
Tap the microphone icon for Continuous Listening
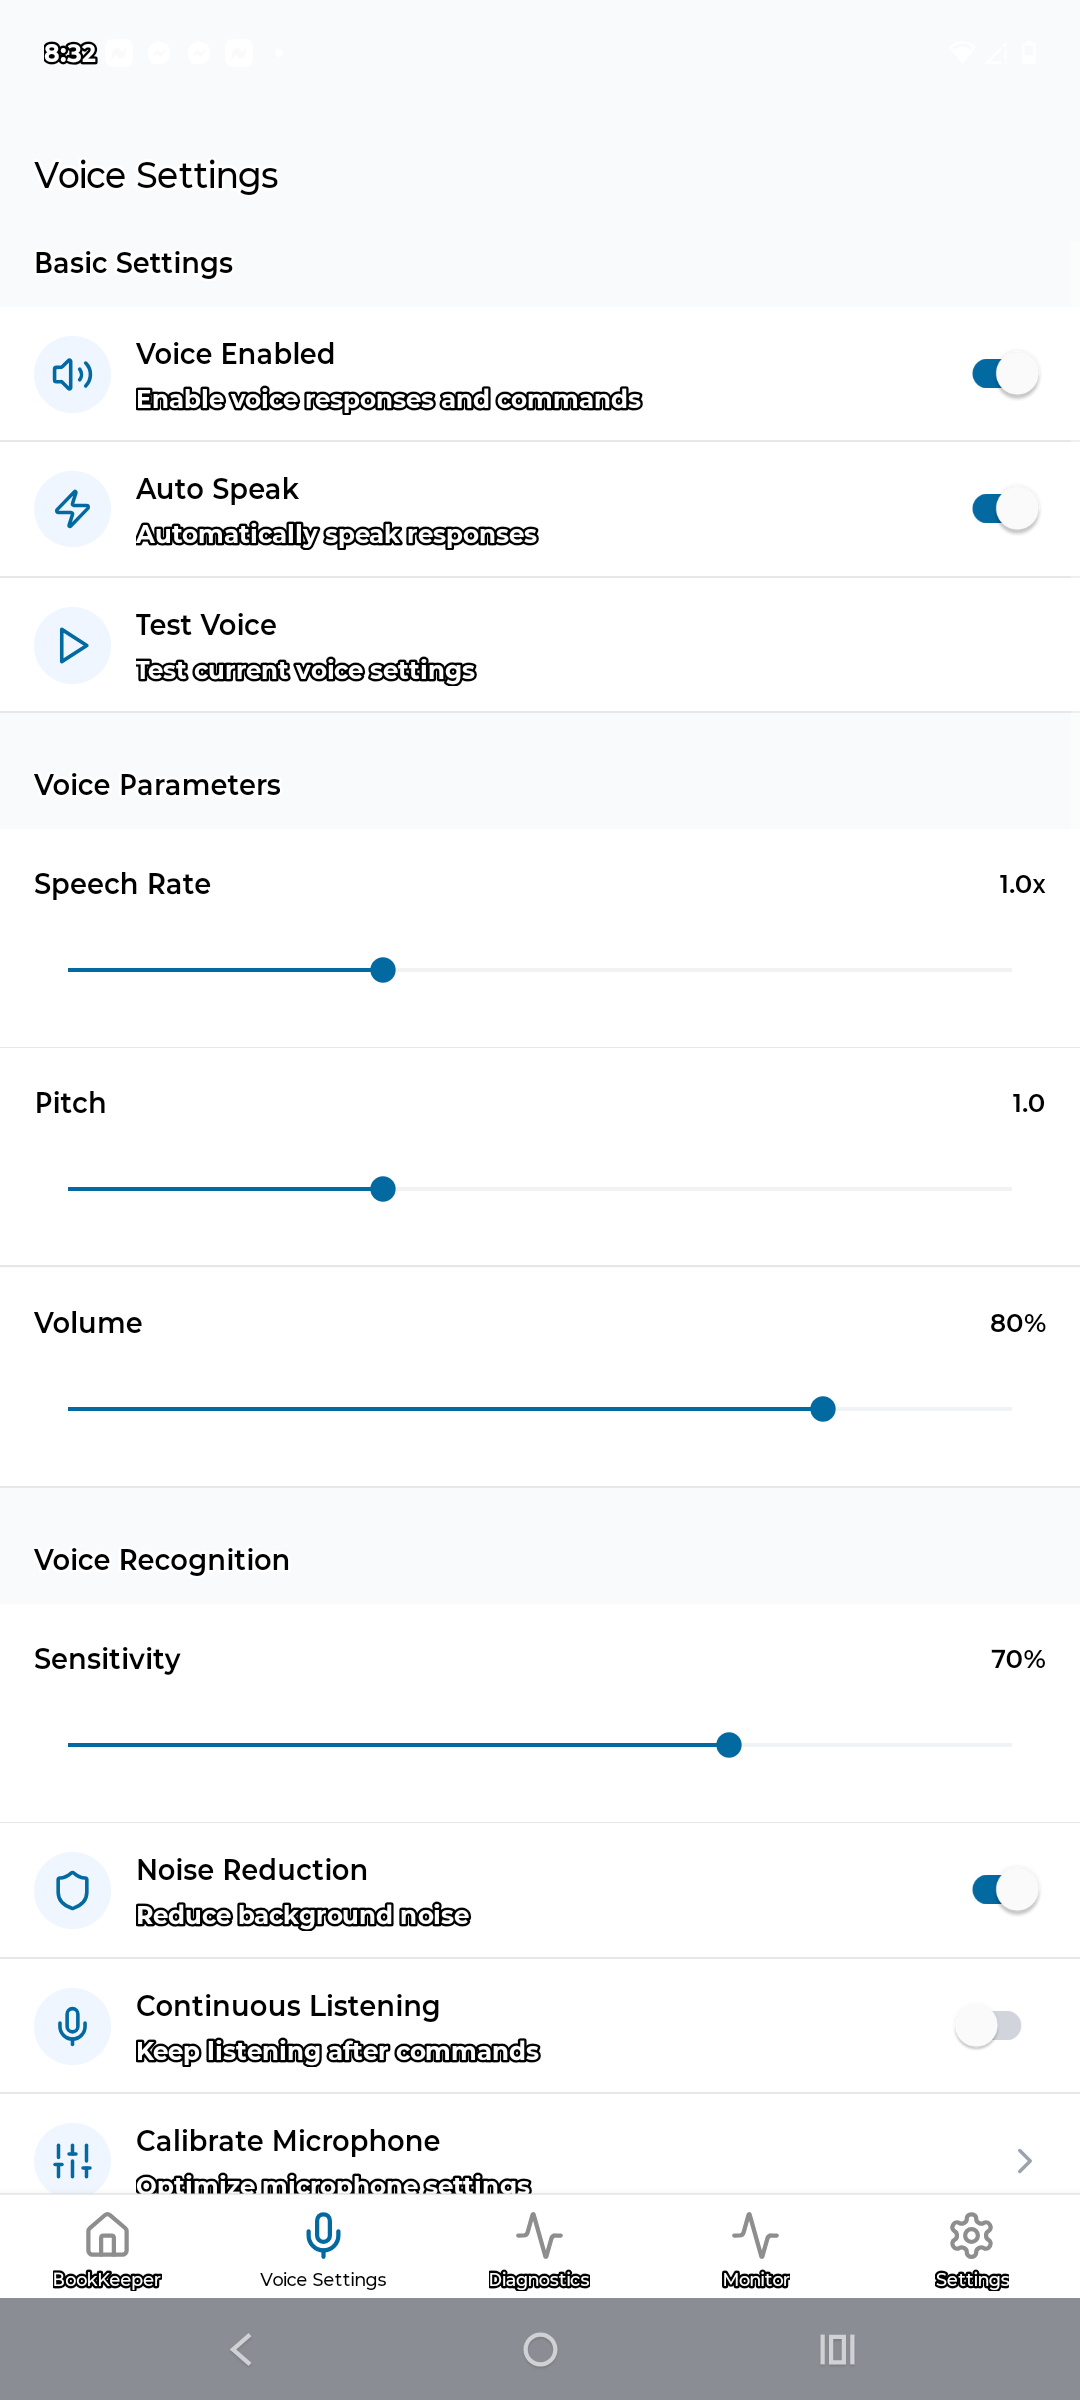click(x=72, y=2026)
